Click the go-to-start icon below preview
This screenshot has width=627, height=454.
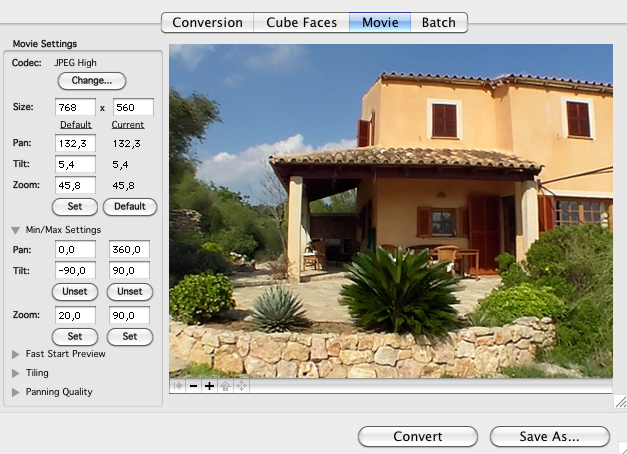178,386
